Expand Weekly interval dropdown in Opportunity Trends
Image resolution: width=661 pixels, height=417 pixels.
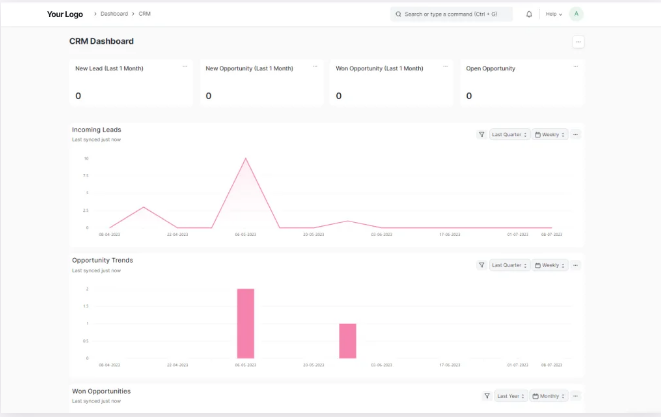(550, 265)
